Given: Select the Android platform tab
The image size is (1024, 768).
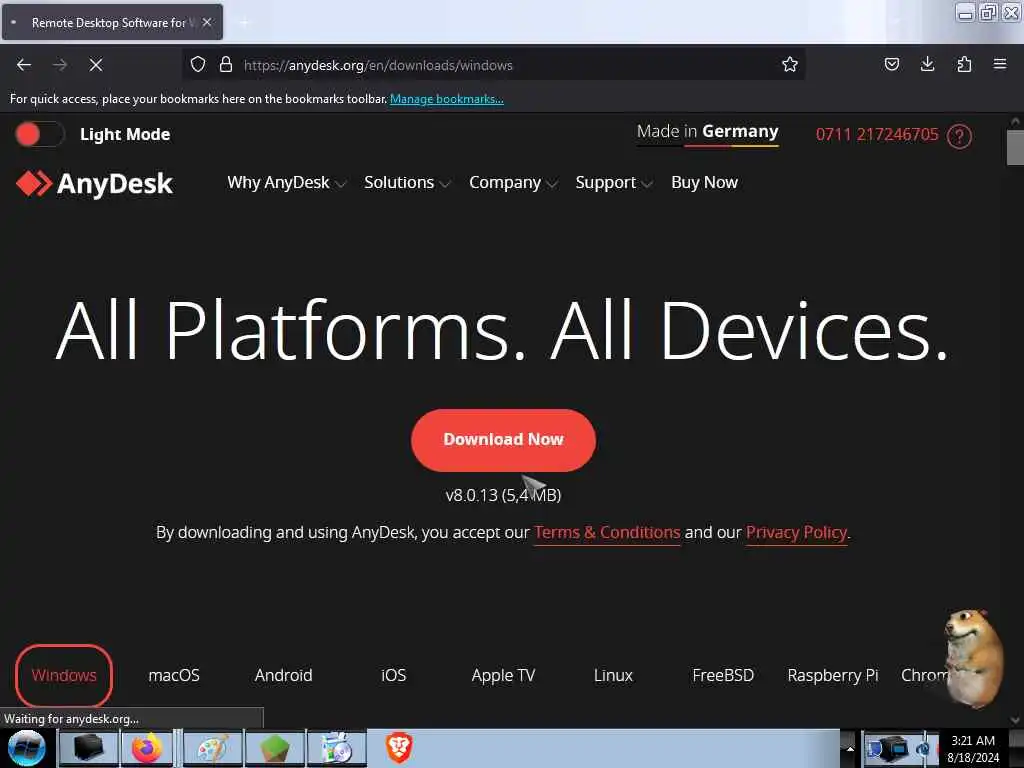Looking at the screenshot, I should pyautogui.click(x=283, y=675).
